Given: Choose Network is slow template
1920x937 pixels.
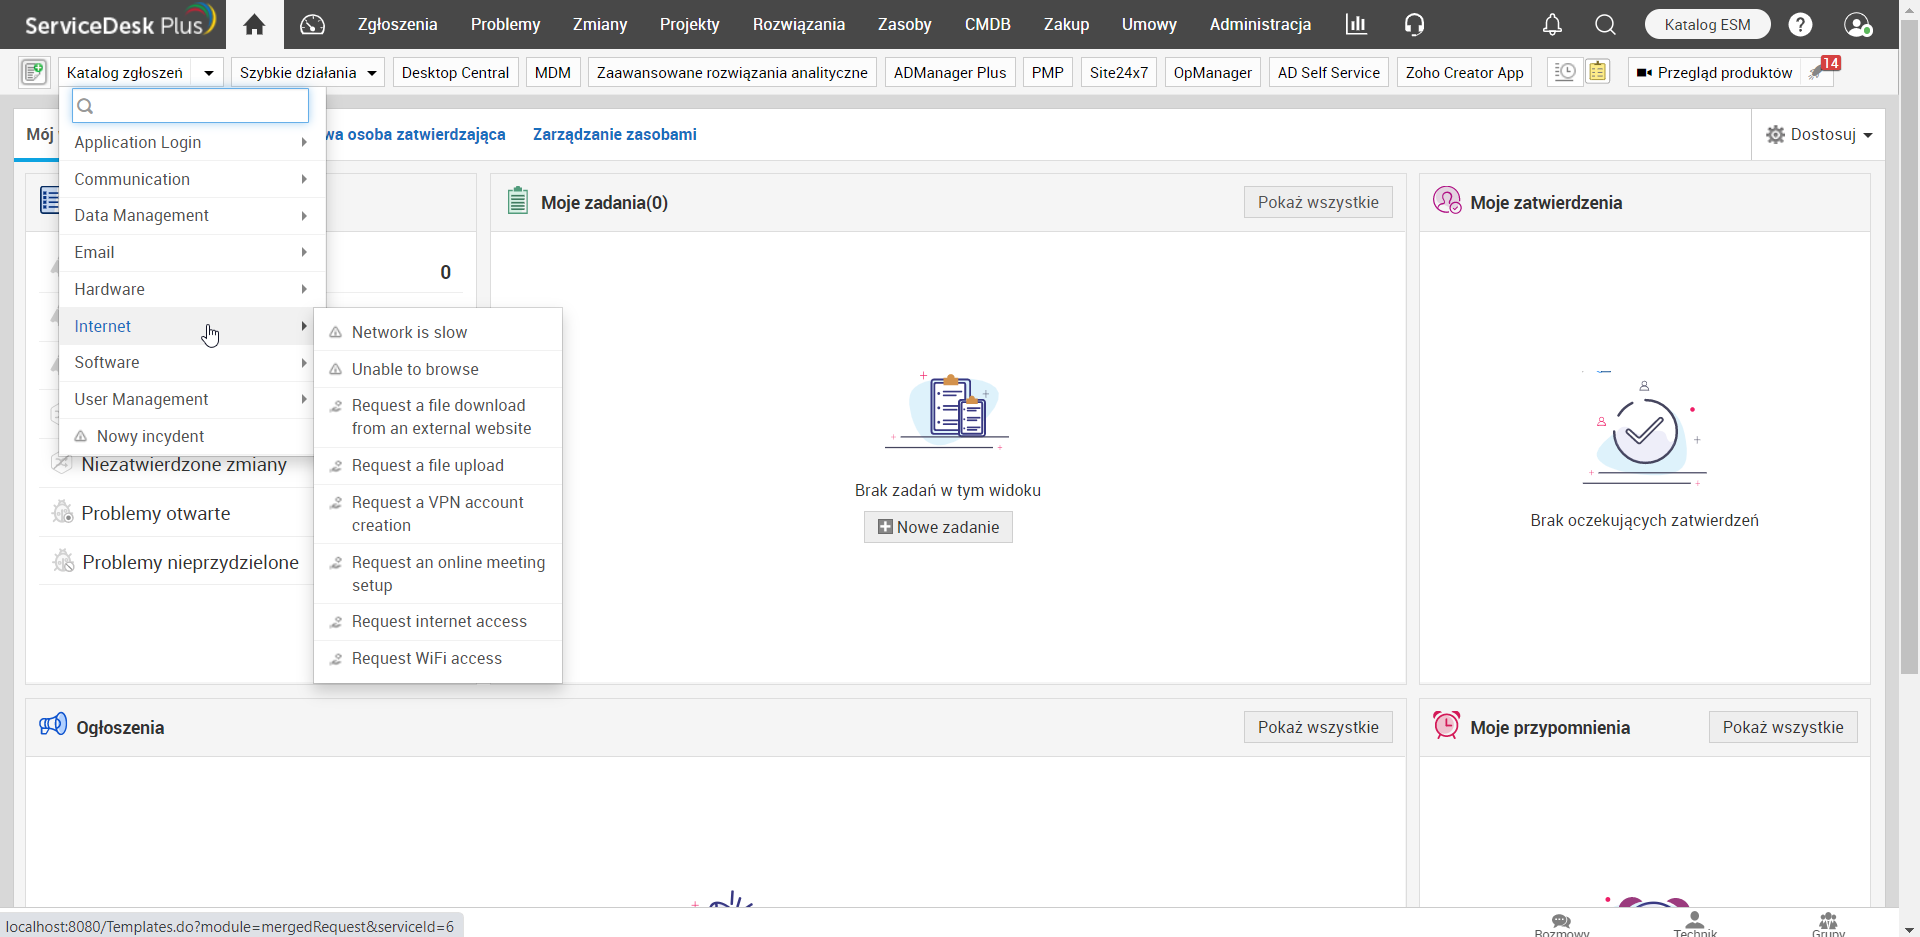Looking at the screenshot, I should coord(409,332).
